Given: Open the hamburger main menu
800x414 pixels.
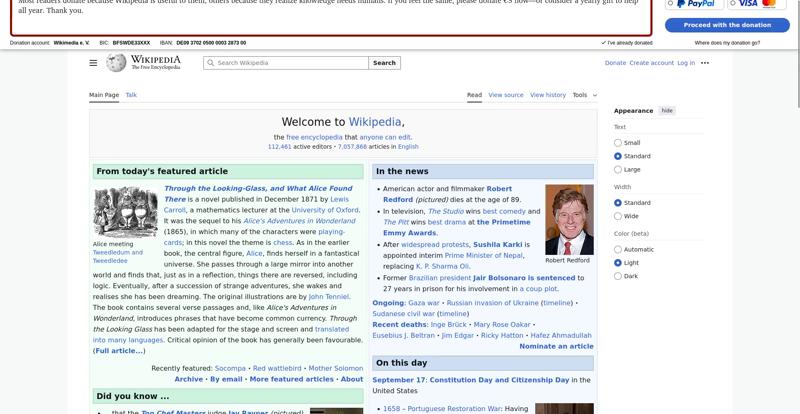Looking at the screenshot, I should (93, 63).
